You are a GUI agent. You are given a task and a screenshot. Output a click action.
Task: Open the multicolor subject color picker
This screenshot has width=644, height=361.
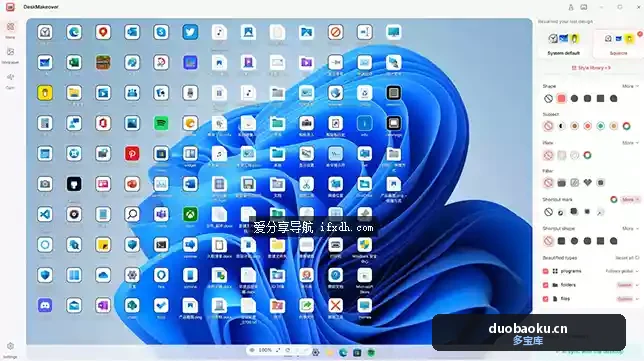coord(626,126)
